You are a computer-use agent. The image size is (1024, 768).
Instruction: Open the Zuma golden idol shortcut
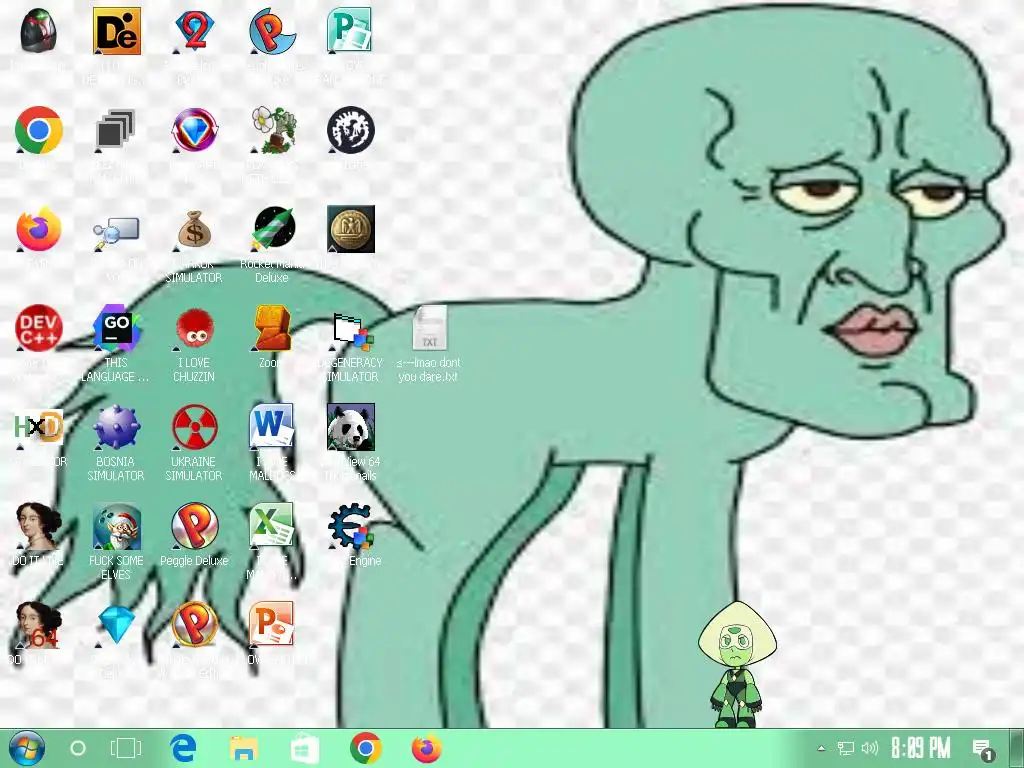click(272, 328)
